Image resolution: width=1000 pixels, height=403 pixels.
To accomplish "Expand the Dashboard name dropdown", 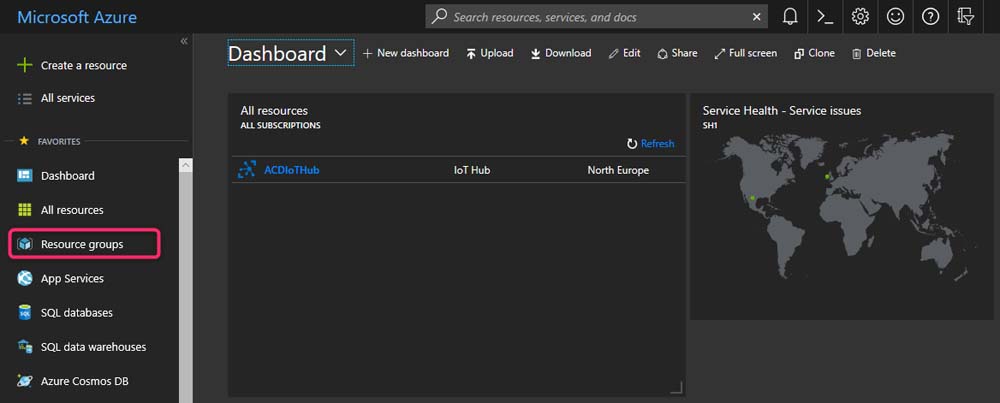I will pyautogui.click(x=341, y=52).
